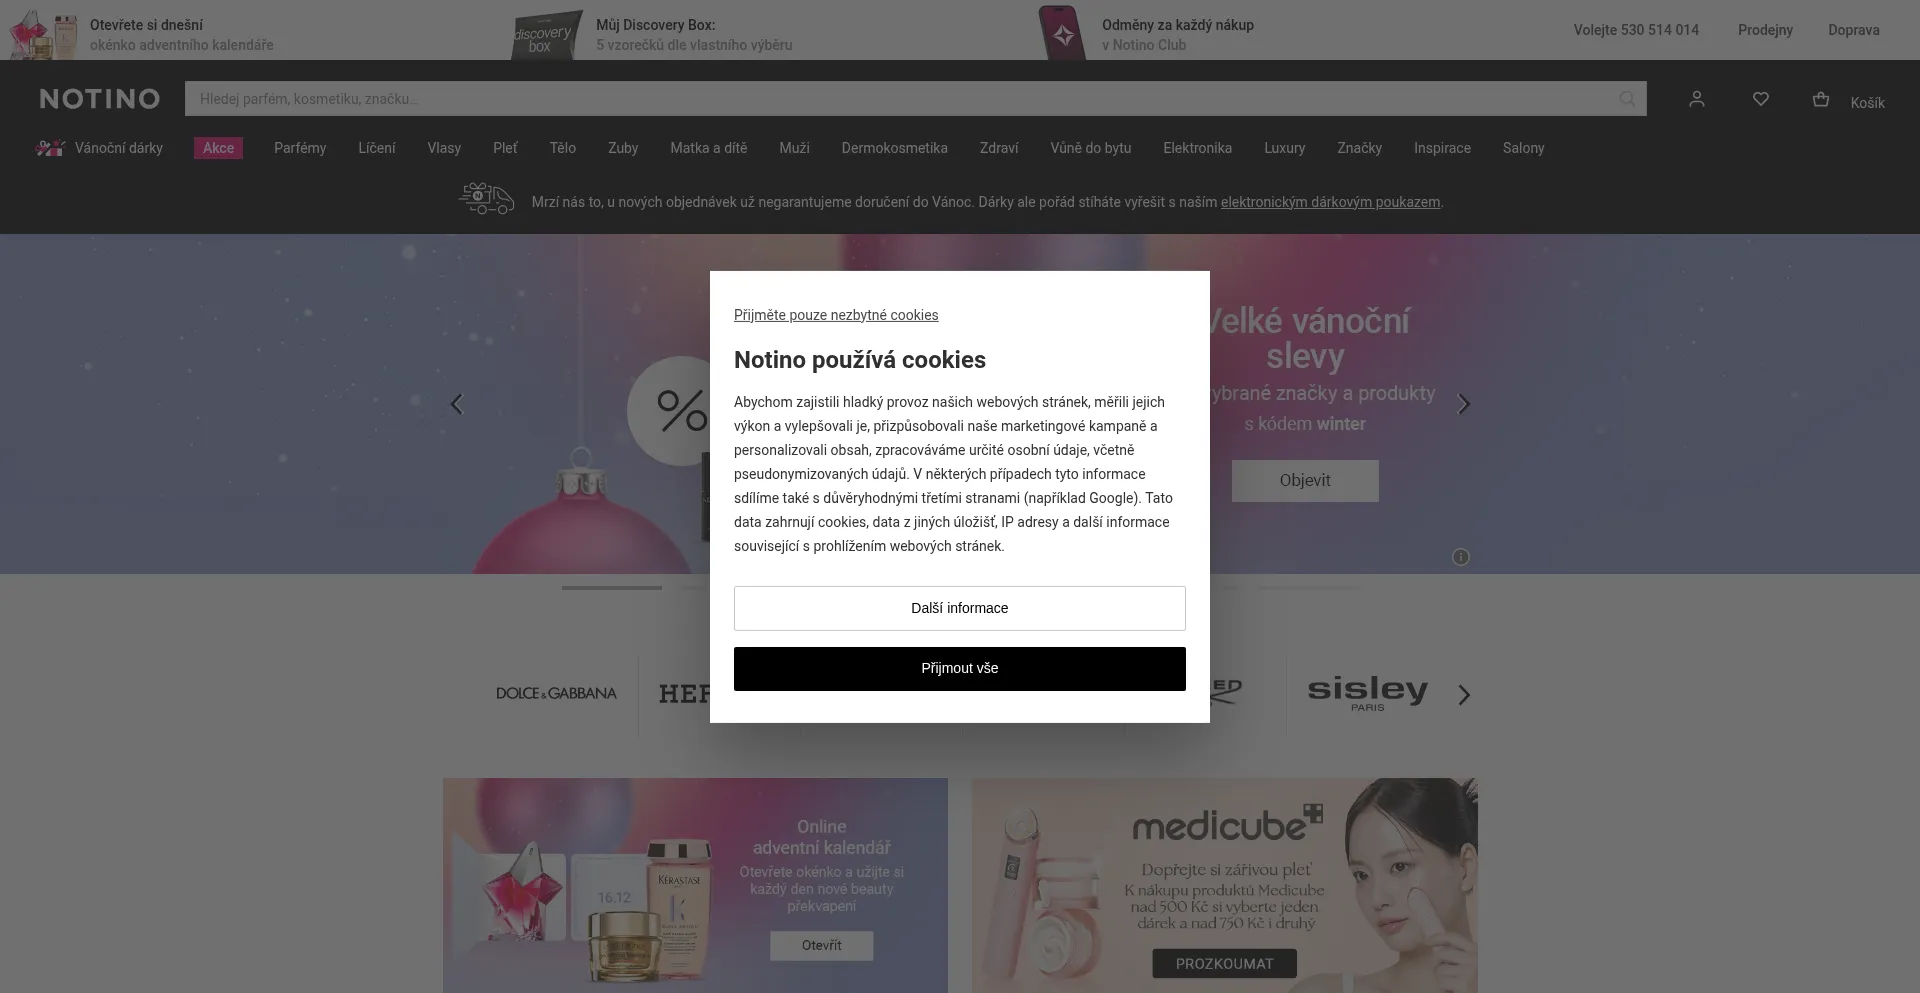Open the wishlist heart icon
Image resolution: width=1920 pixels, height=993 pixels.
click(1761, 99)
